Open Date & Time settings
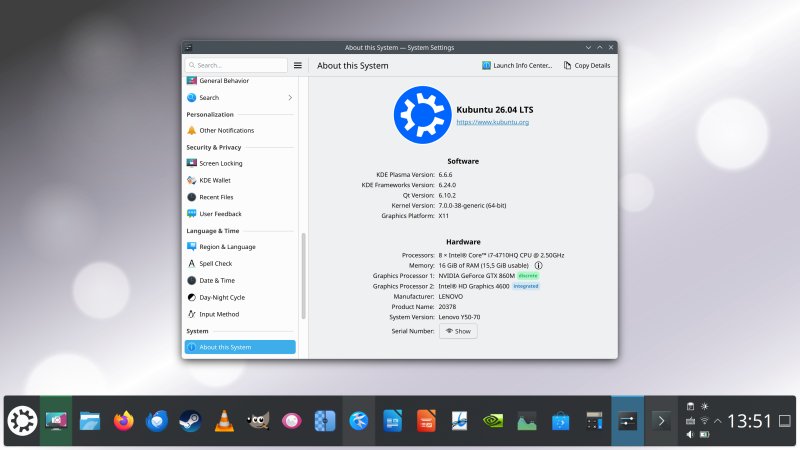Viewport: 800px width, 450px height. (240, 281)
